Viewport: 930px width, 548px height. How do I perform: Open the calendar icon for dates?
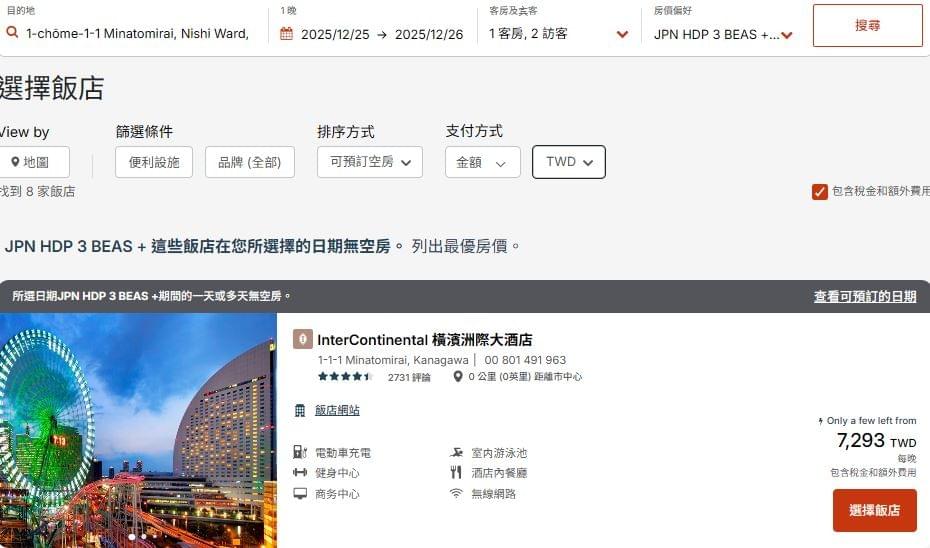286,34
